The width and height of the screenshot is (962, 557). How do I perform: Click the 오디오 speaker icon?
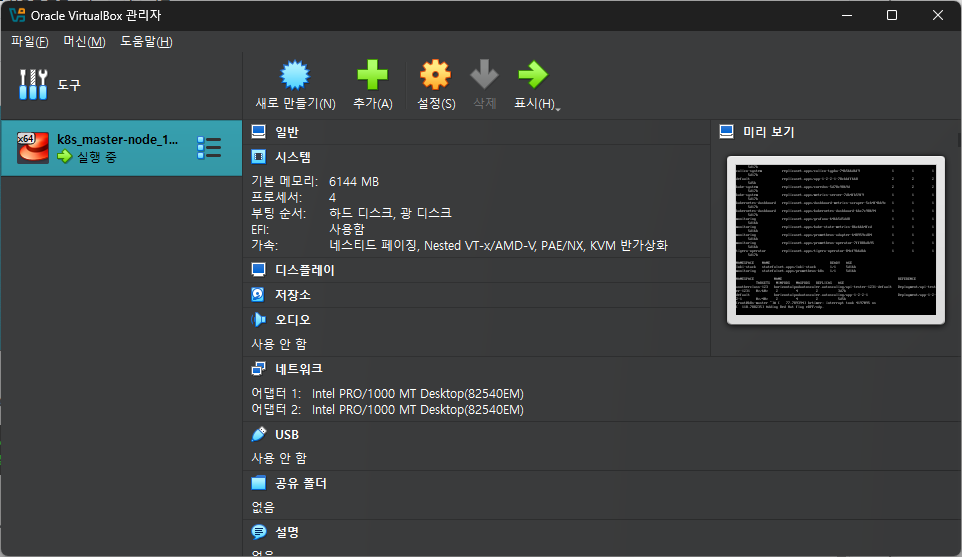tap(259, 320)
